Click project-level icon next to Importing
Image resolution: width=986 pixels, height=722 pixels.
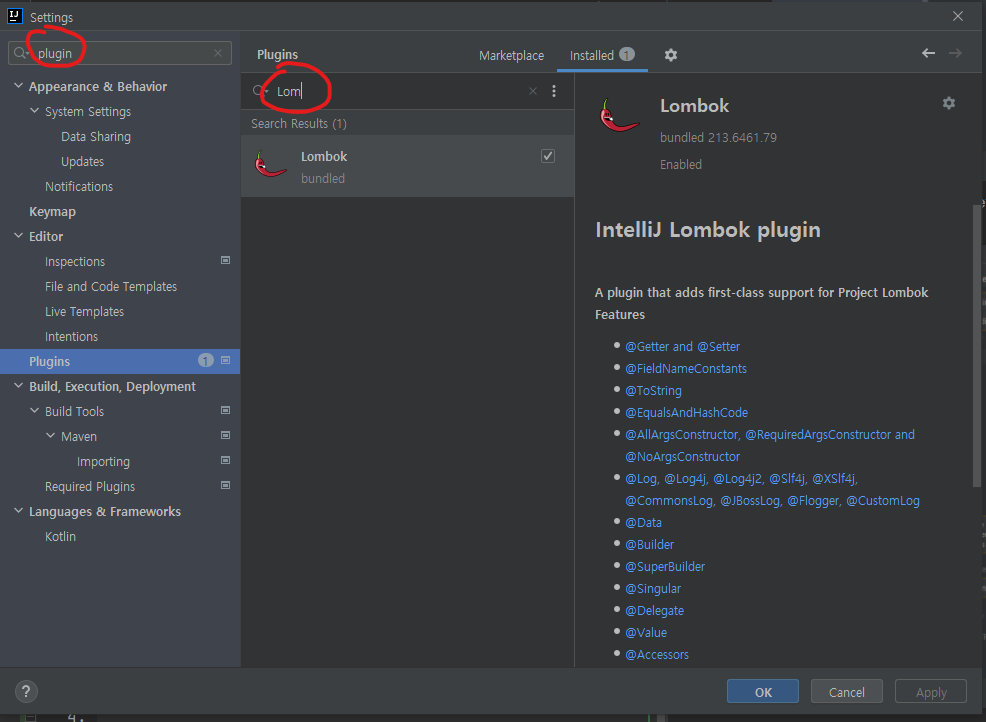[x=225, y=460]
